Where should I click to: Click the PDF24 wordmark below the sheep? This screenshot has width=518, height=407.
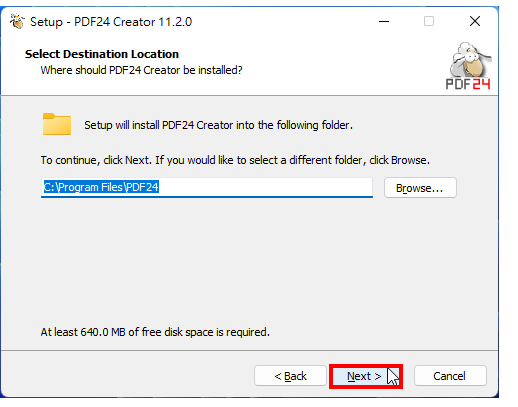468,84
